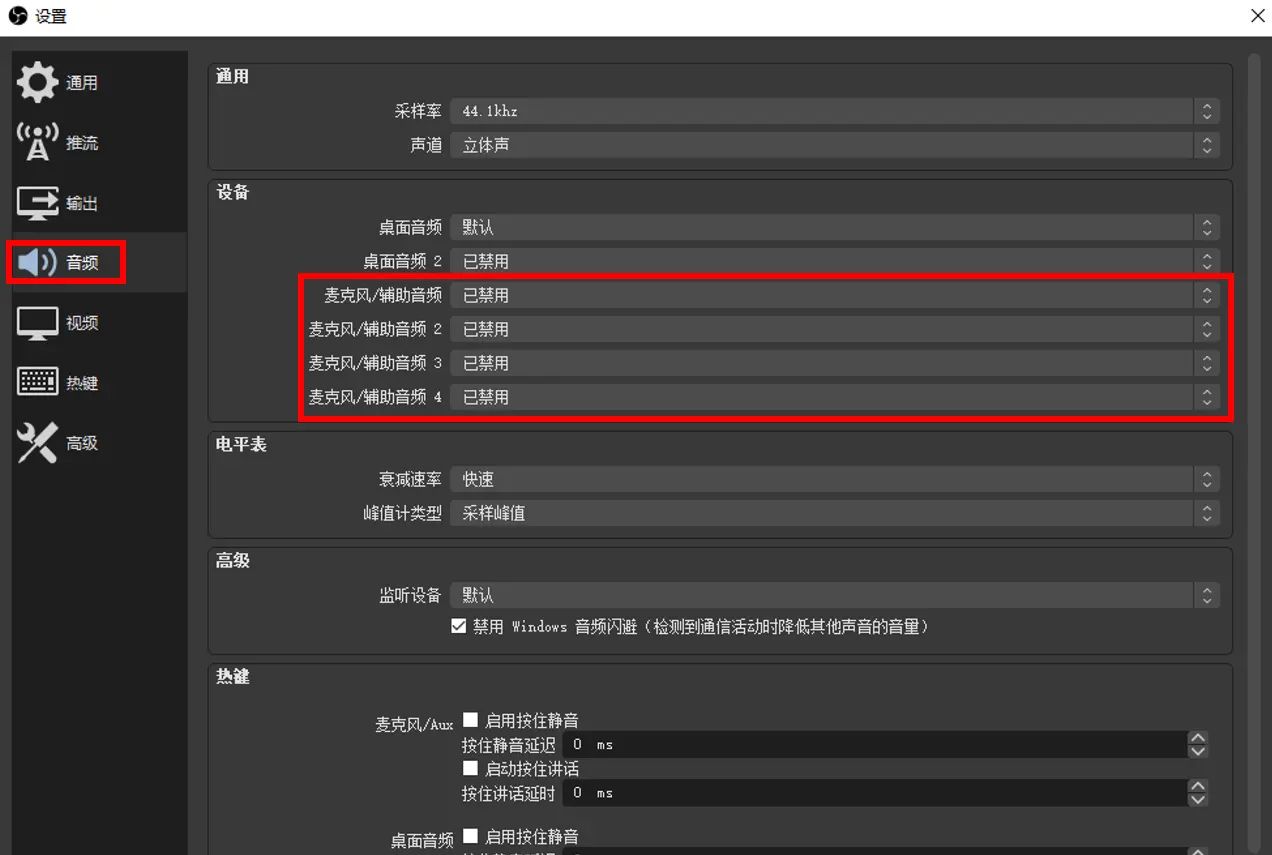Click the Hotkeys keyboard icon

pyautogui.click(x=37, y=382)
